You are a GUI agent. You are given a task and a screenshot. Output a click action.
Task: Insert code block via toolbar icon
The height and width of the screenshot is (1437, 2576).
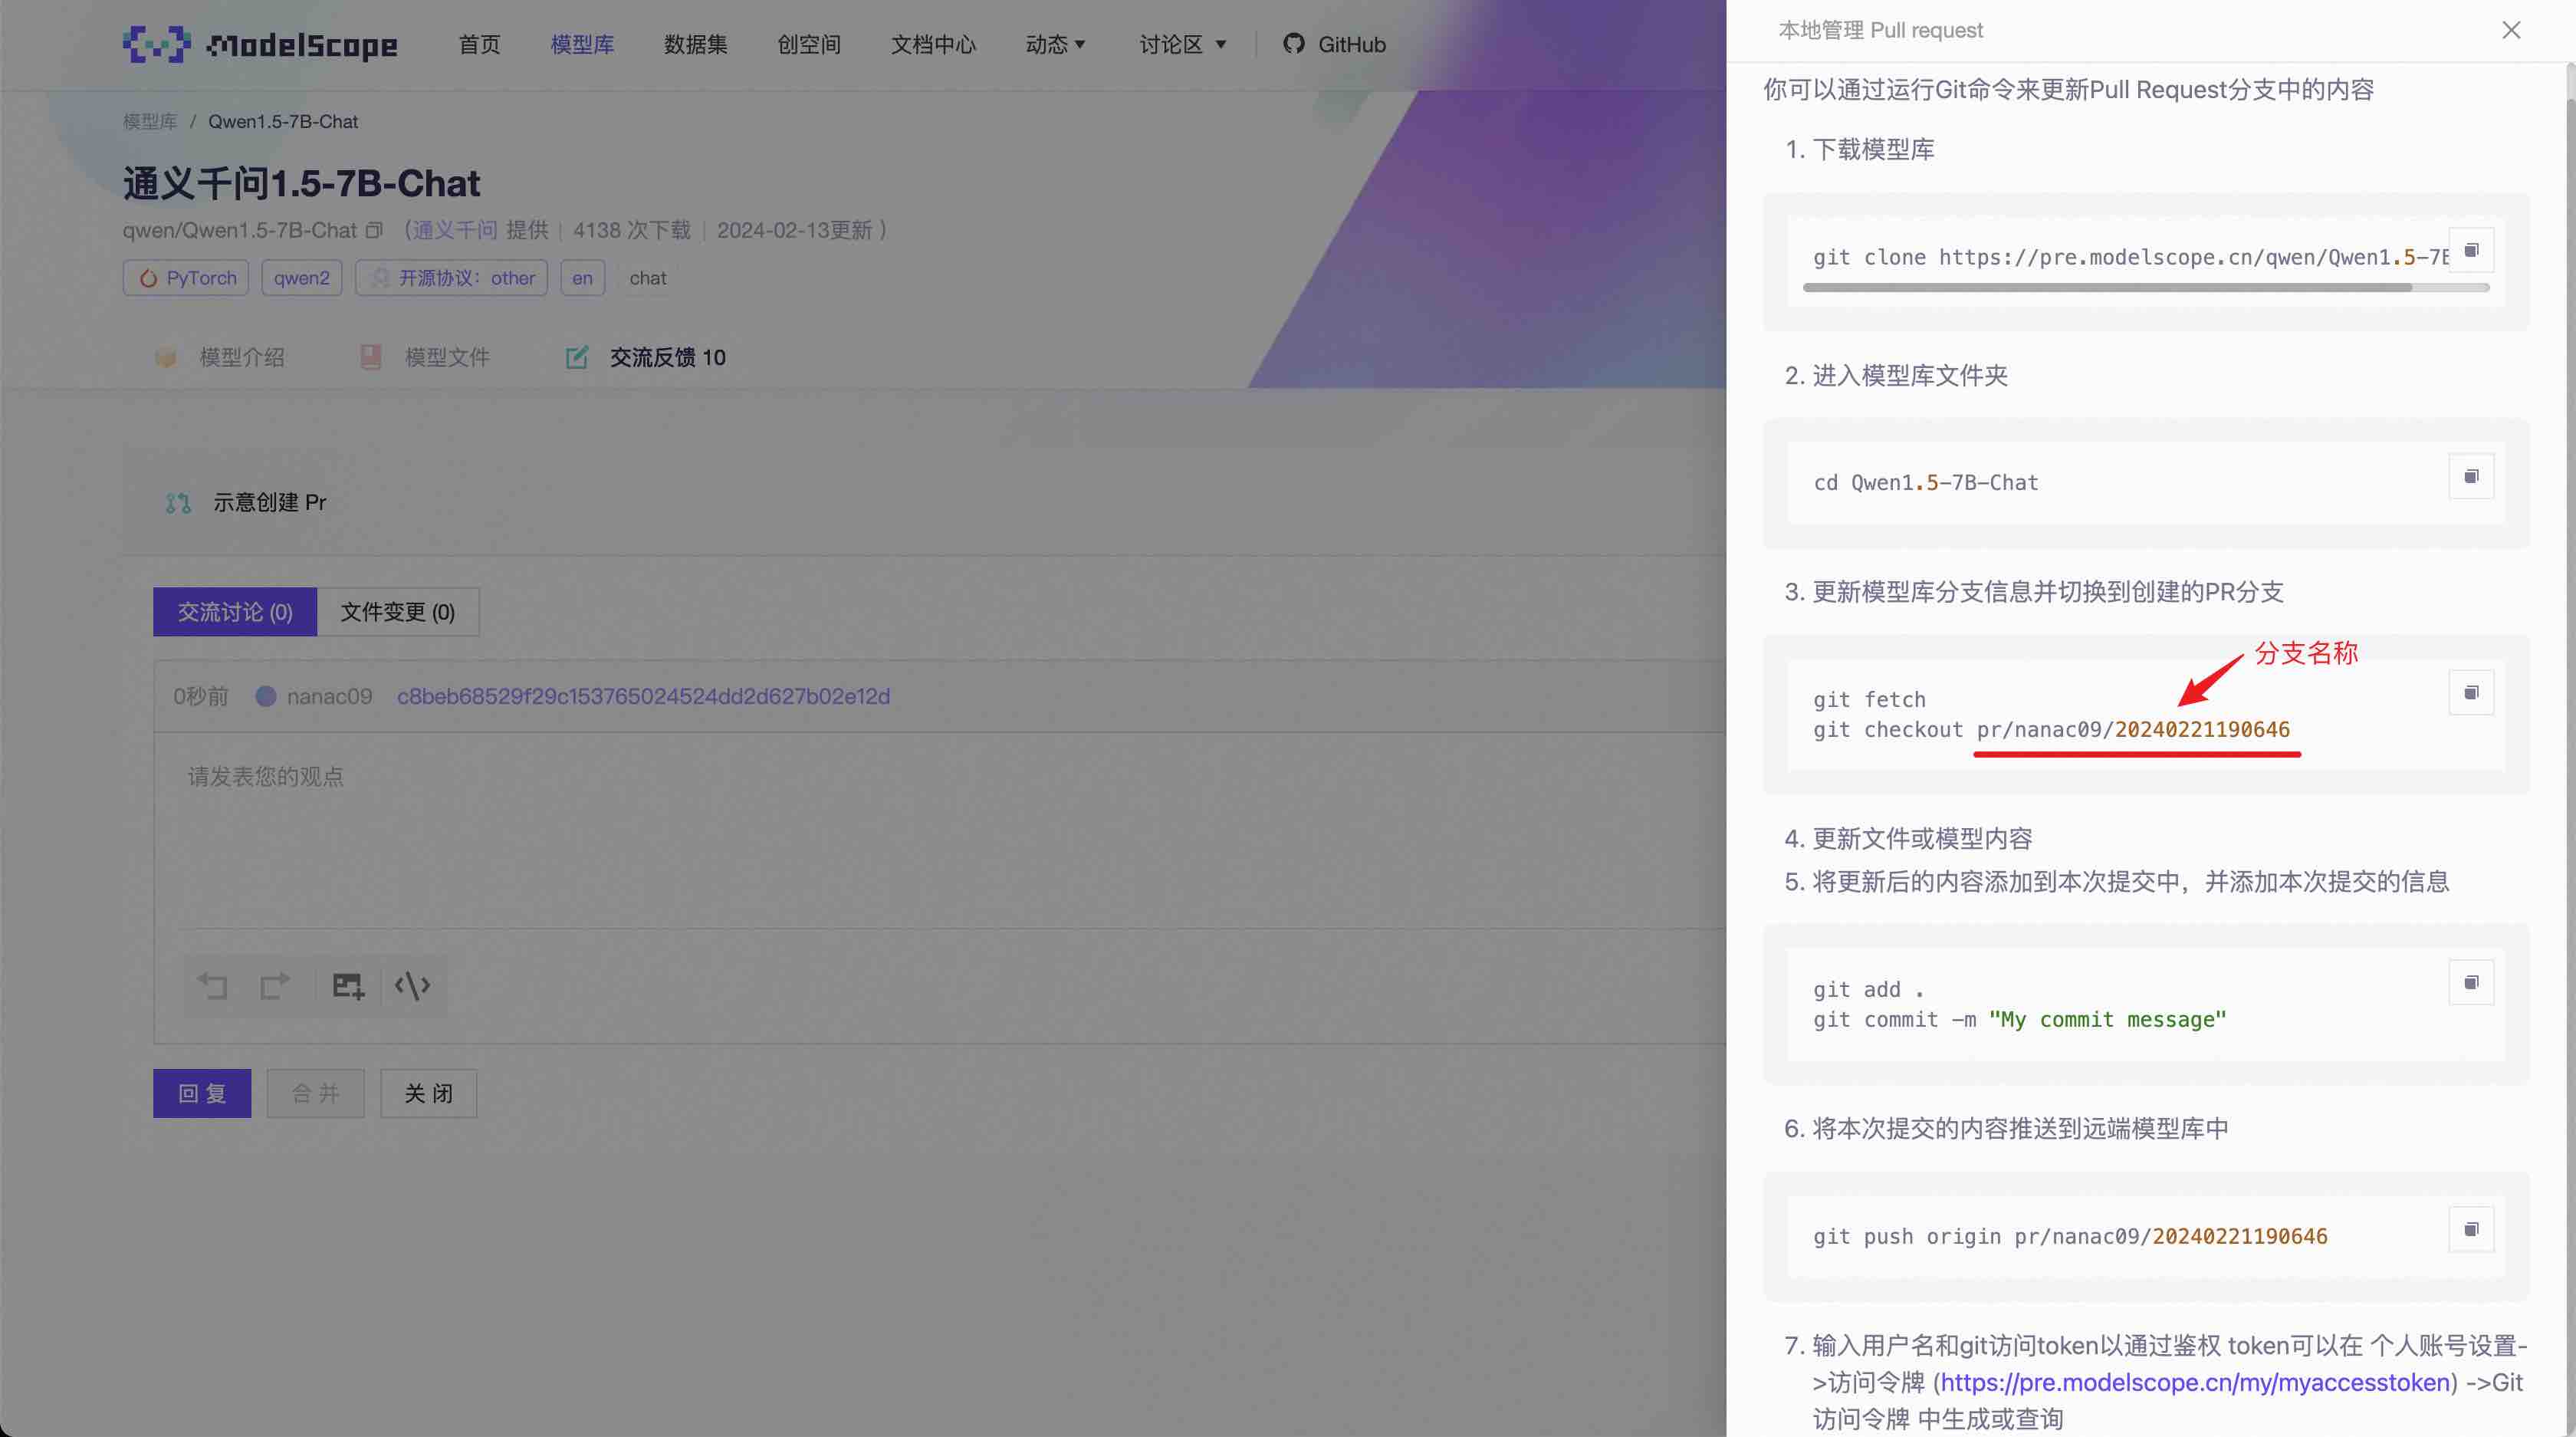click(x=412, y=986)
